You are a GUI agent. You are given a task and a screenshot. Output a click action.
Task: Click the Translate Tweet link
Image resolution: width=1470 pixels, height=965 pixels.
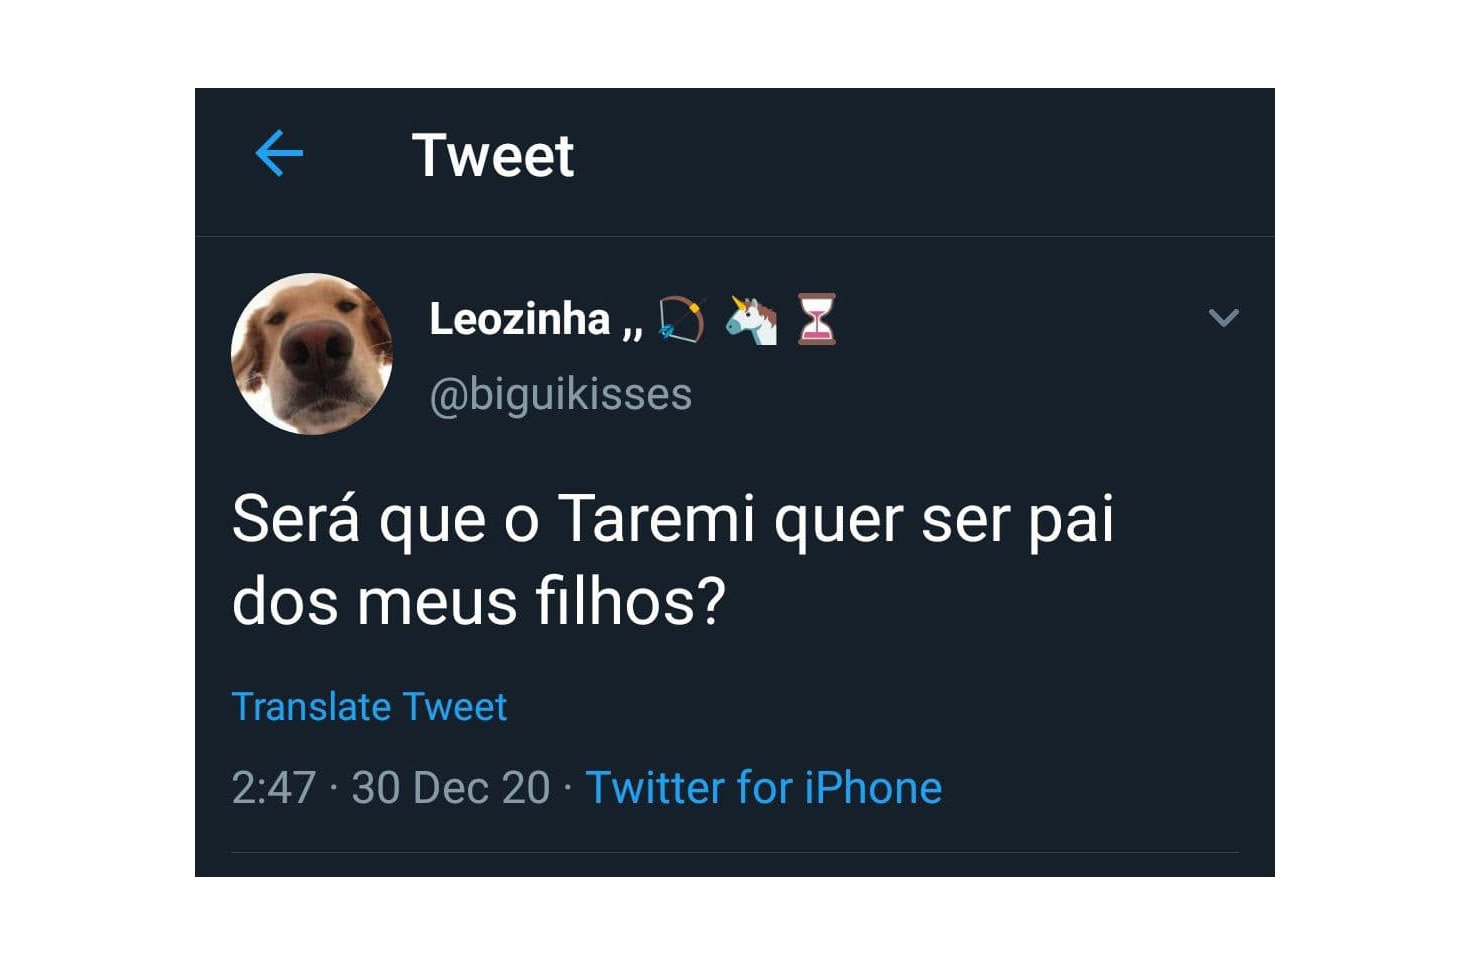click(x=369, y=707)
